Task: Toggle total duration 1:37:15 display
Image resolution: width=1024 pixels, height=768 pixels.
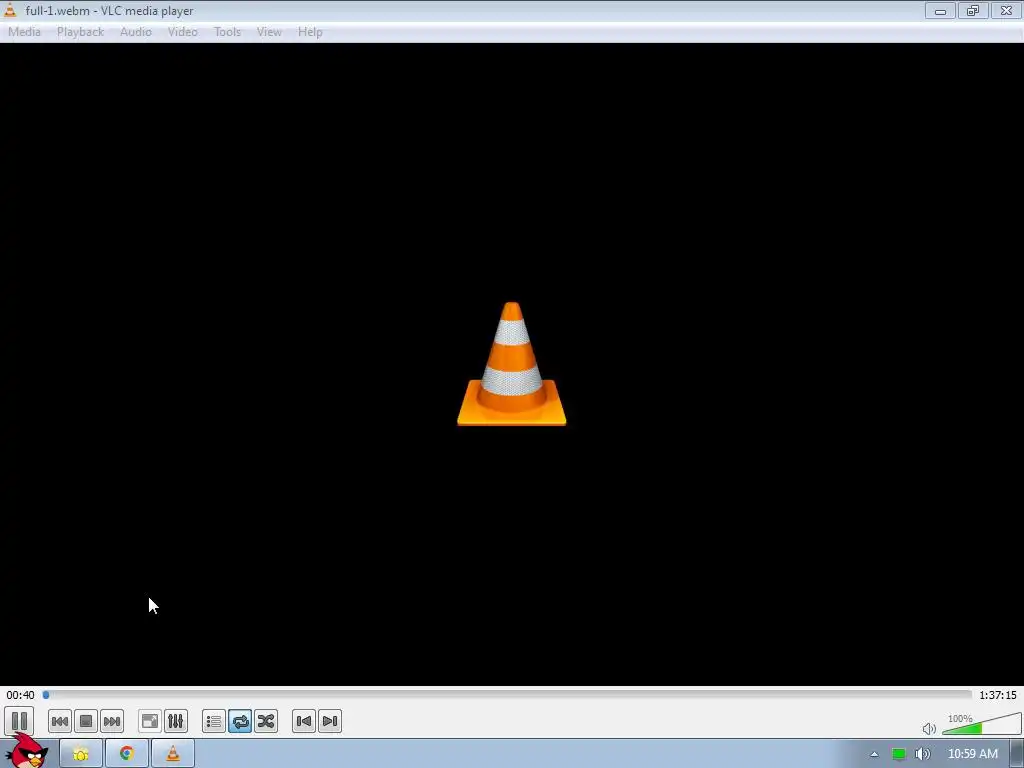Action: click(x=997, y=695)
